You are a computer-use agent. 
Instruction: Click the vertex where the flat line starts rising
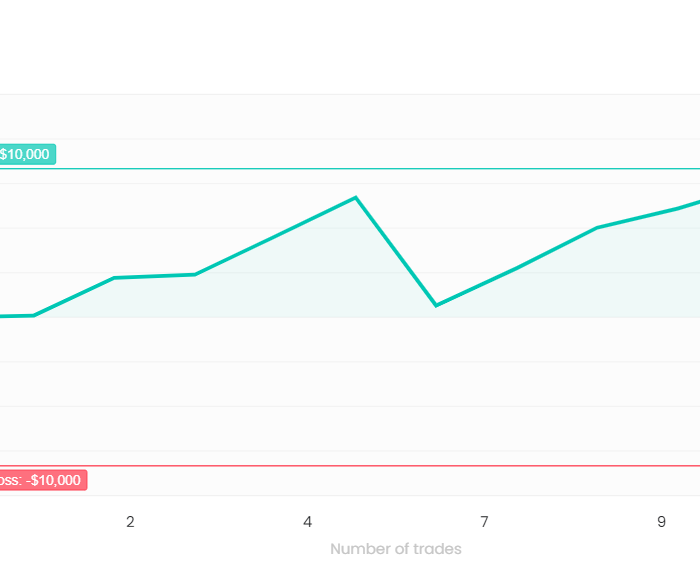tap(34, 316)
